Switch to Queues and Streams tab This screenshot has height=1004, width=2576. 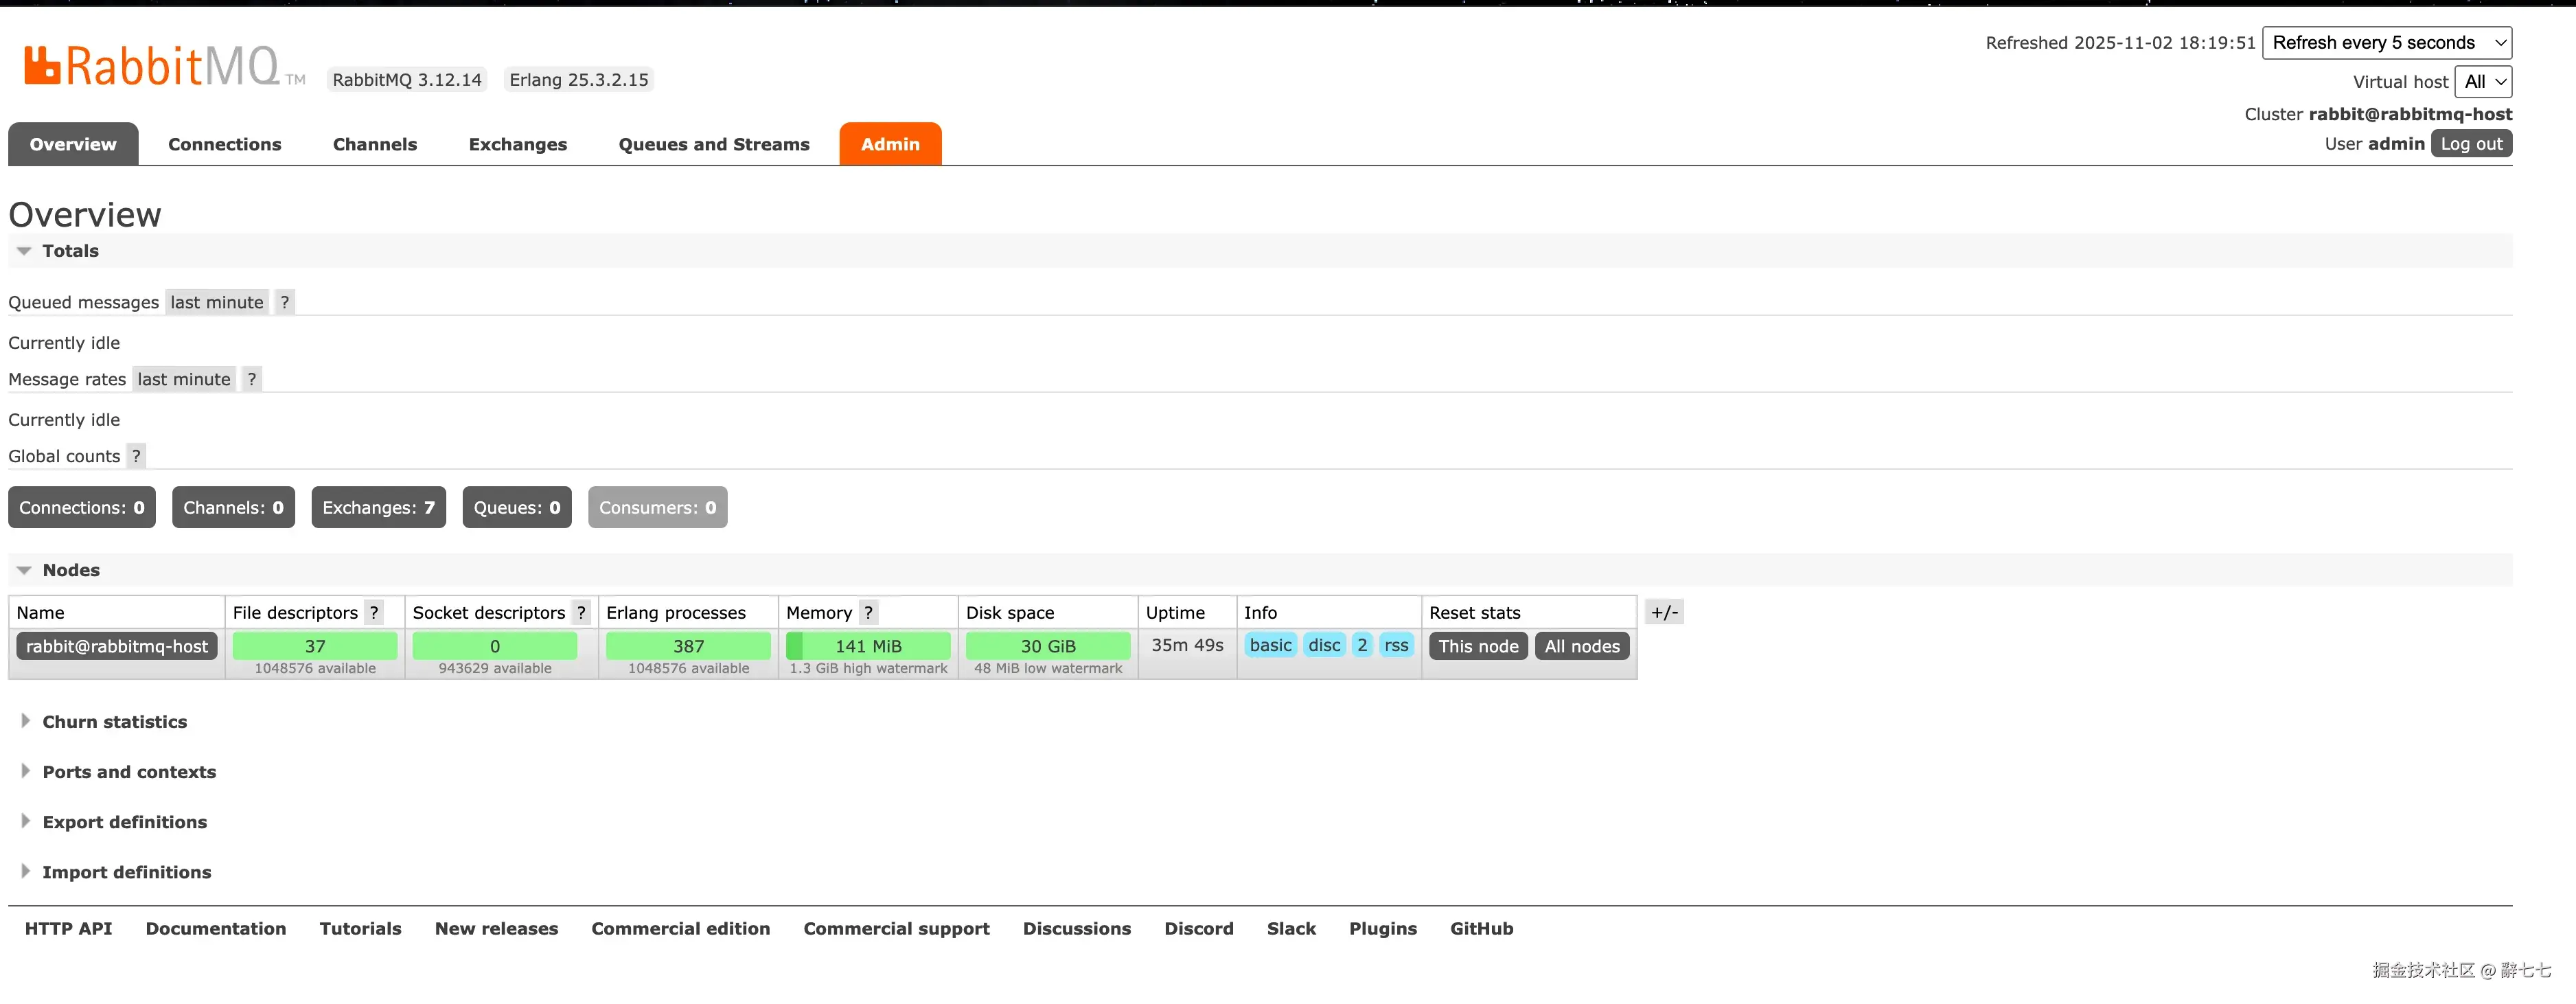(x=714, y=144)
